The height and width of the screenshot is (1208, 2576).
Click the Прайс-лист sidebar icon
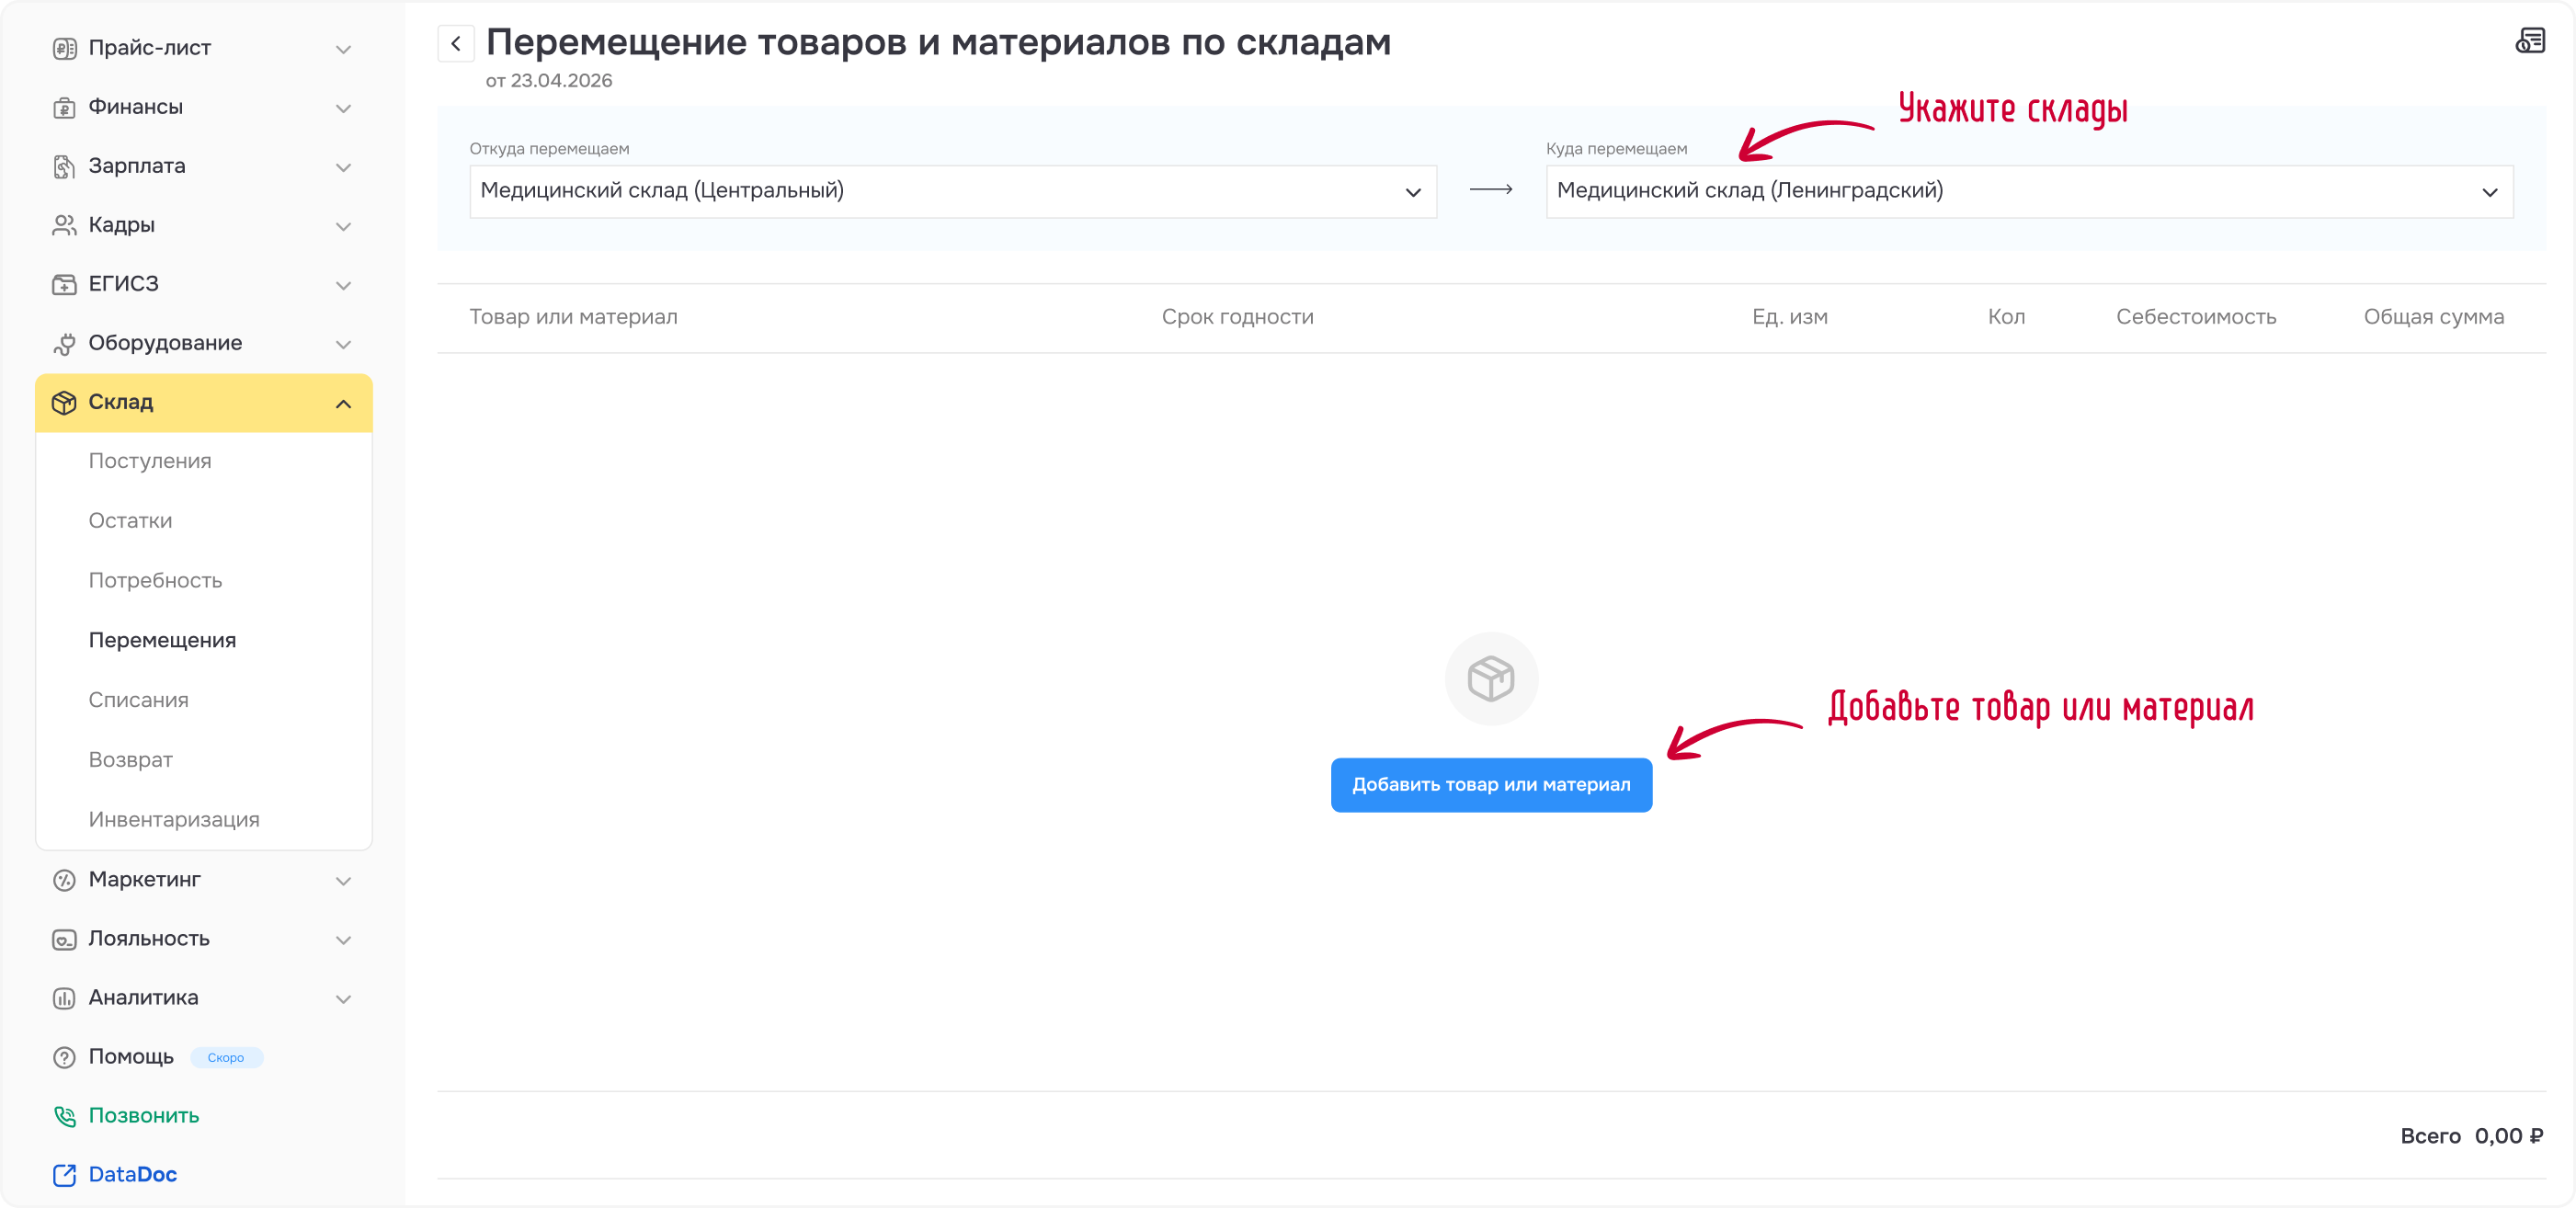tap(64, 48)
